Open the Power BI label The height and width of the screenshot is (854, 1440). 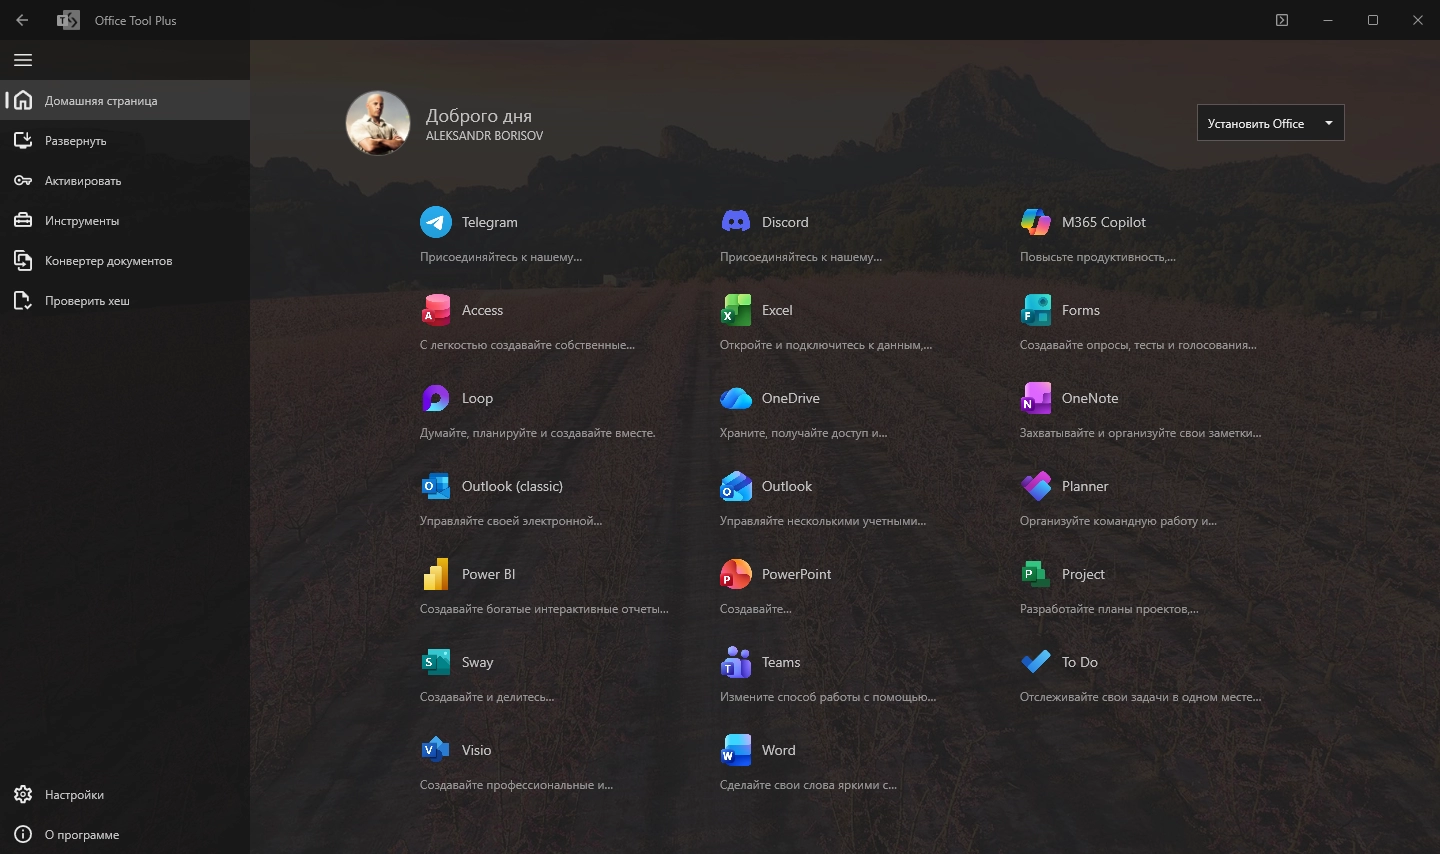[489, 574]
